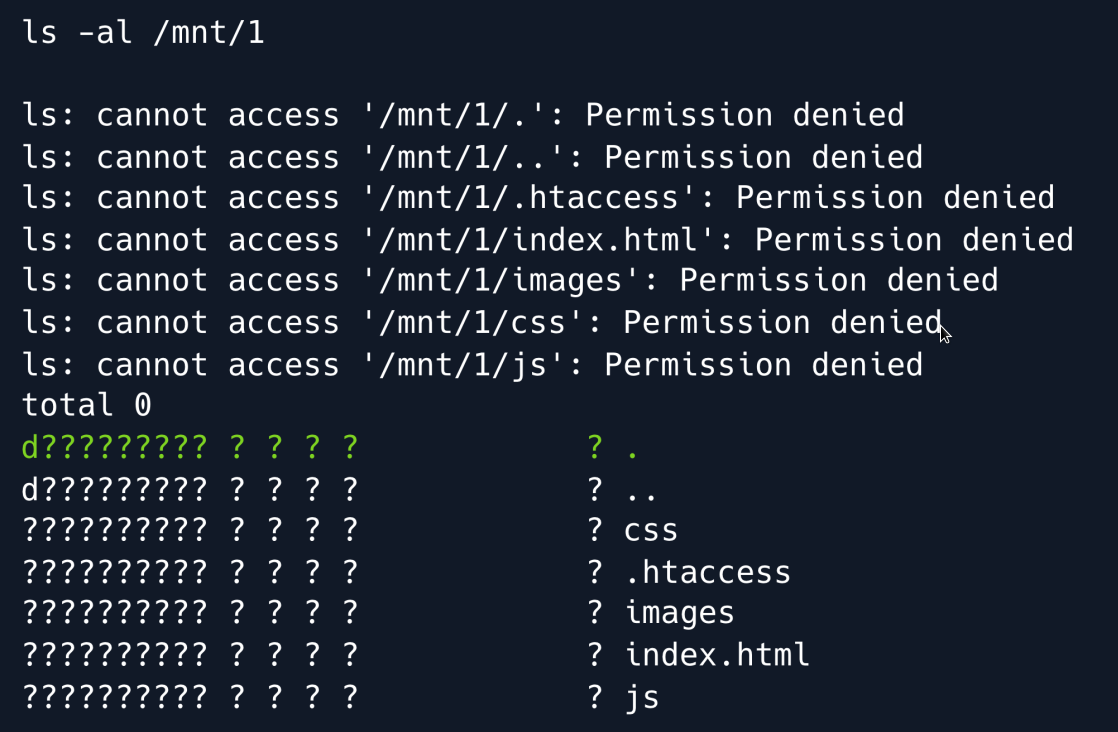Click the 'total 0' line
The height and width of the screenshot is (732, 1118).
(x=87, y=405)
